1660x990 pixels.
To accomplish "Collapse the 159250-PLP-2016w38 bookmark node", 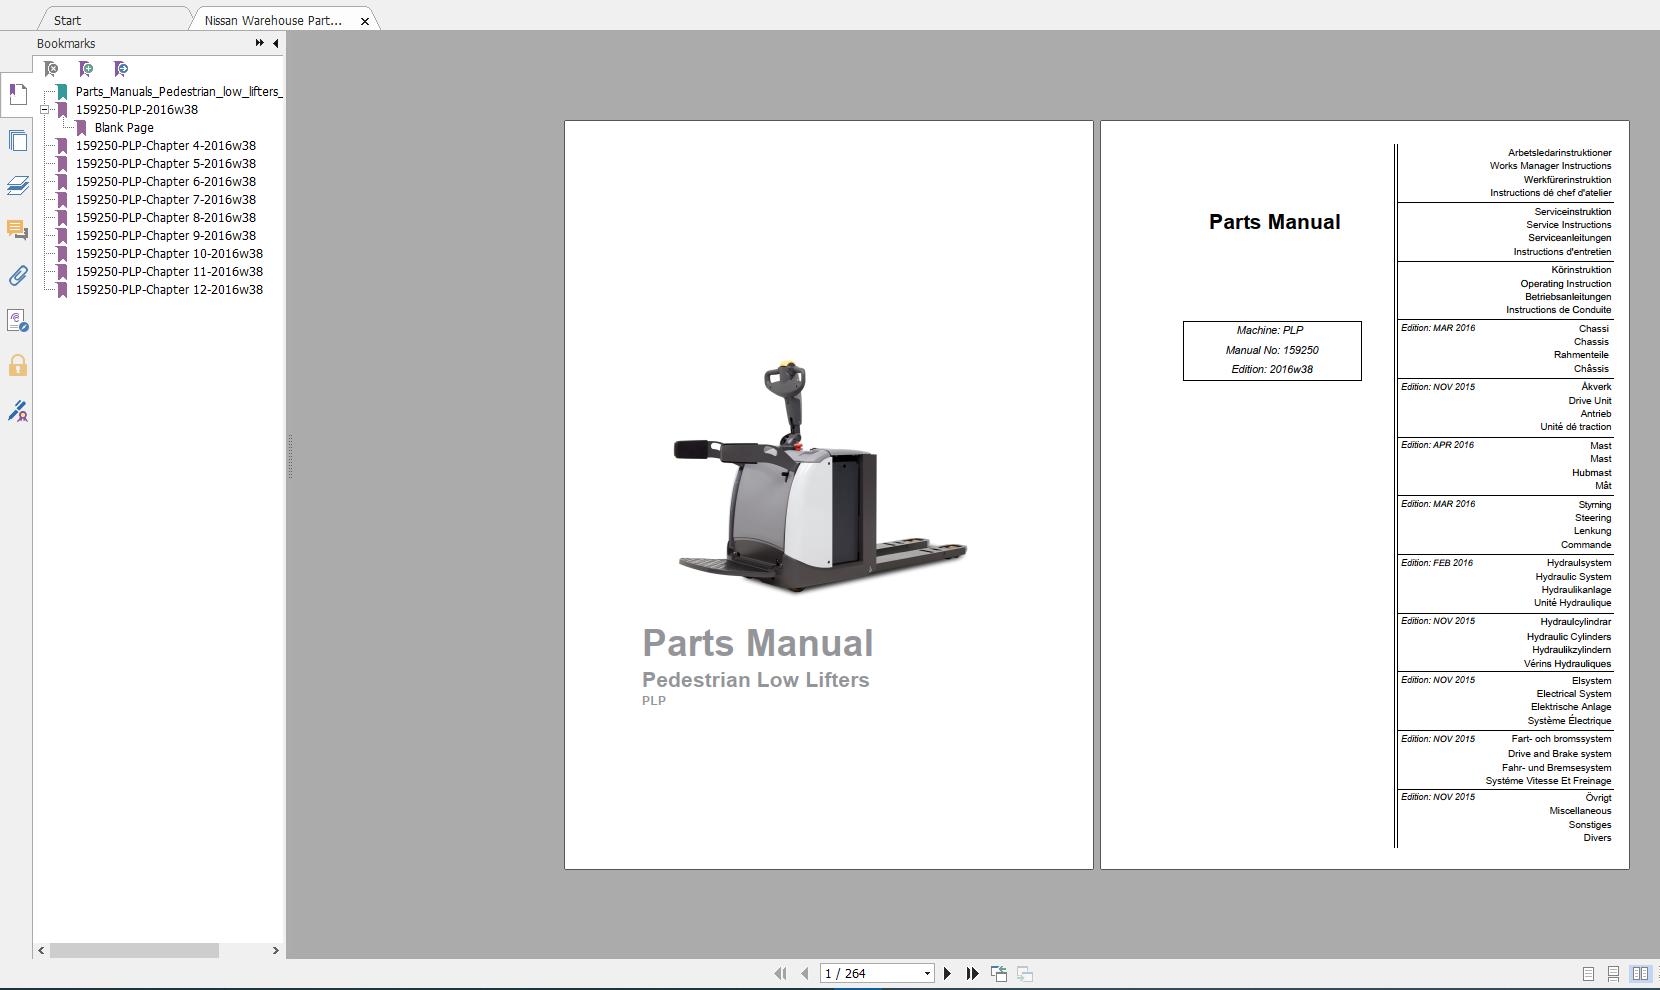I will pos(45,110).
